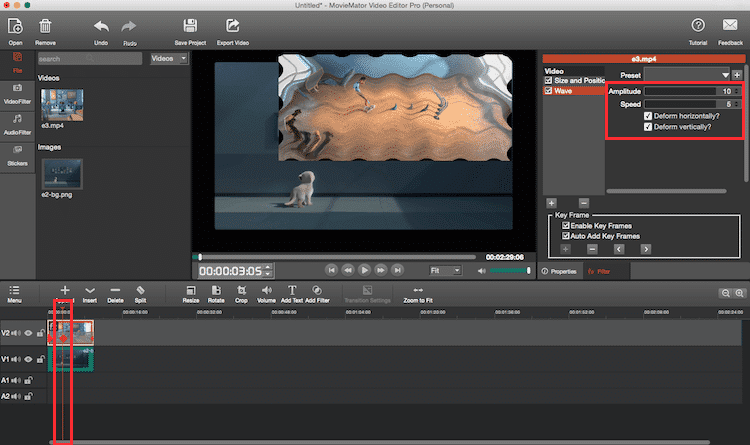Screen dimensions: 750x445
Task: Skip to start of video
Action: click(x=331, y=270)
